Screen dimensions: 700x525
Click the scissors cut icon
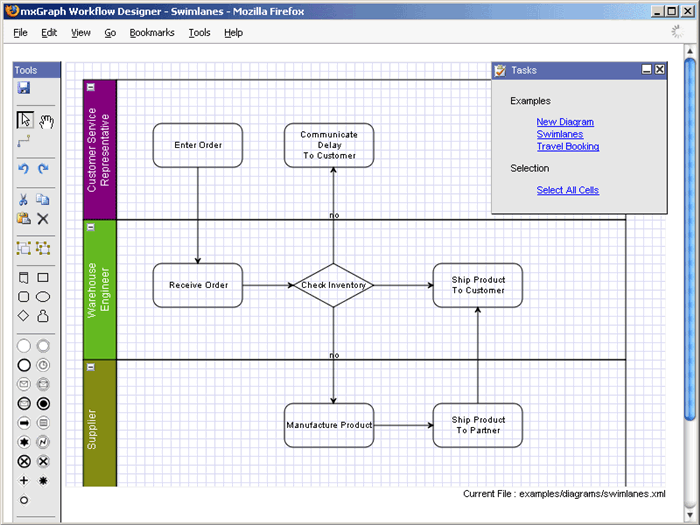tap(24, 199)
